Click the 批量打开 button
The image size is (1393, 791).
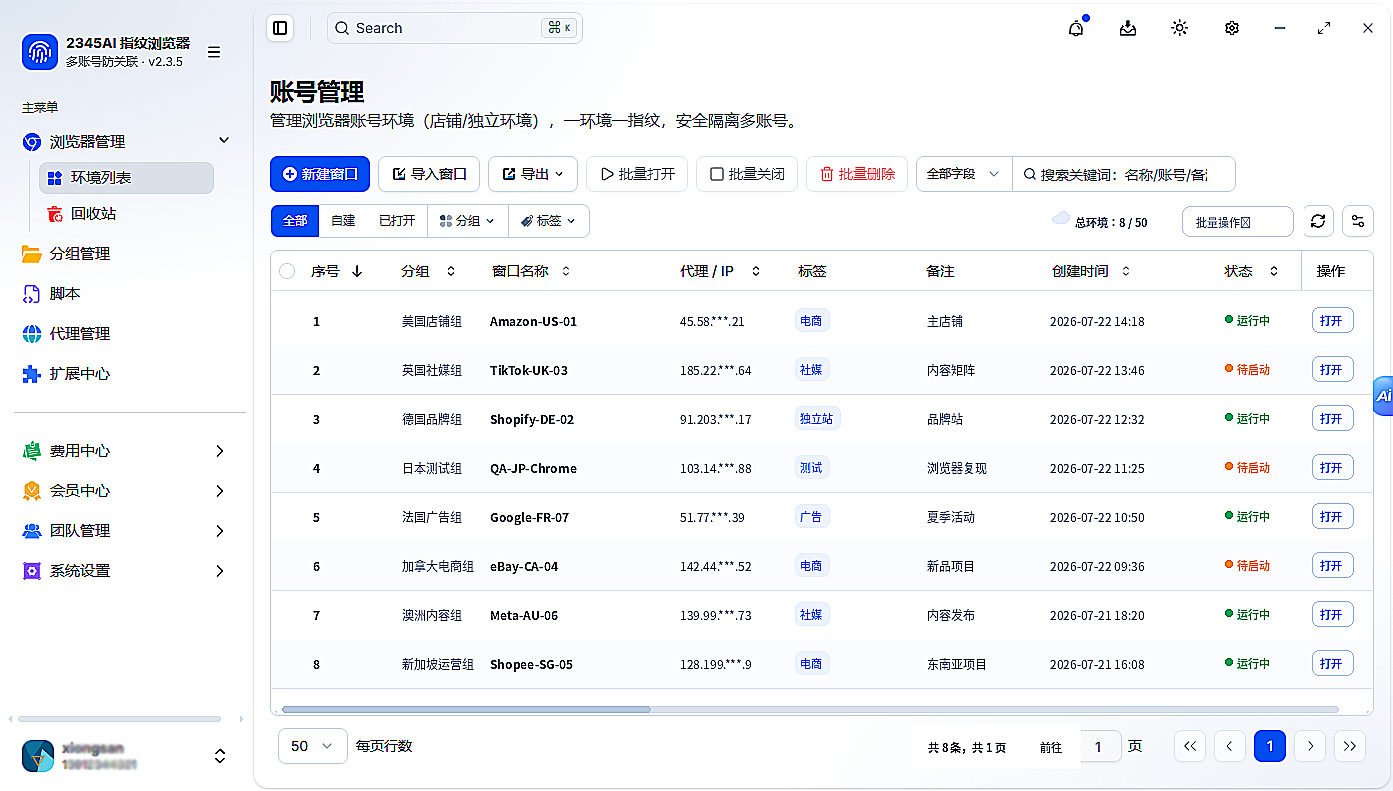[637, 174]
